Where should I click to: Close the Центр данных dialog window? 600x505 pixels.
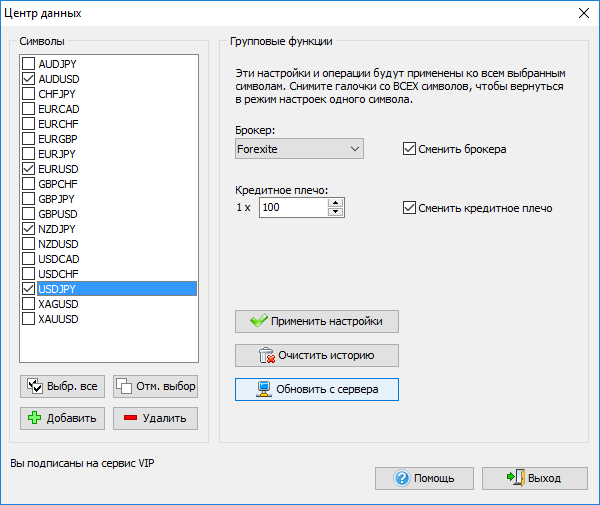[583, 13]
